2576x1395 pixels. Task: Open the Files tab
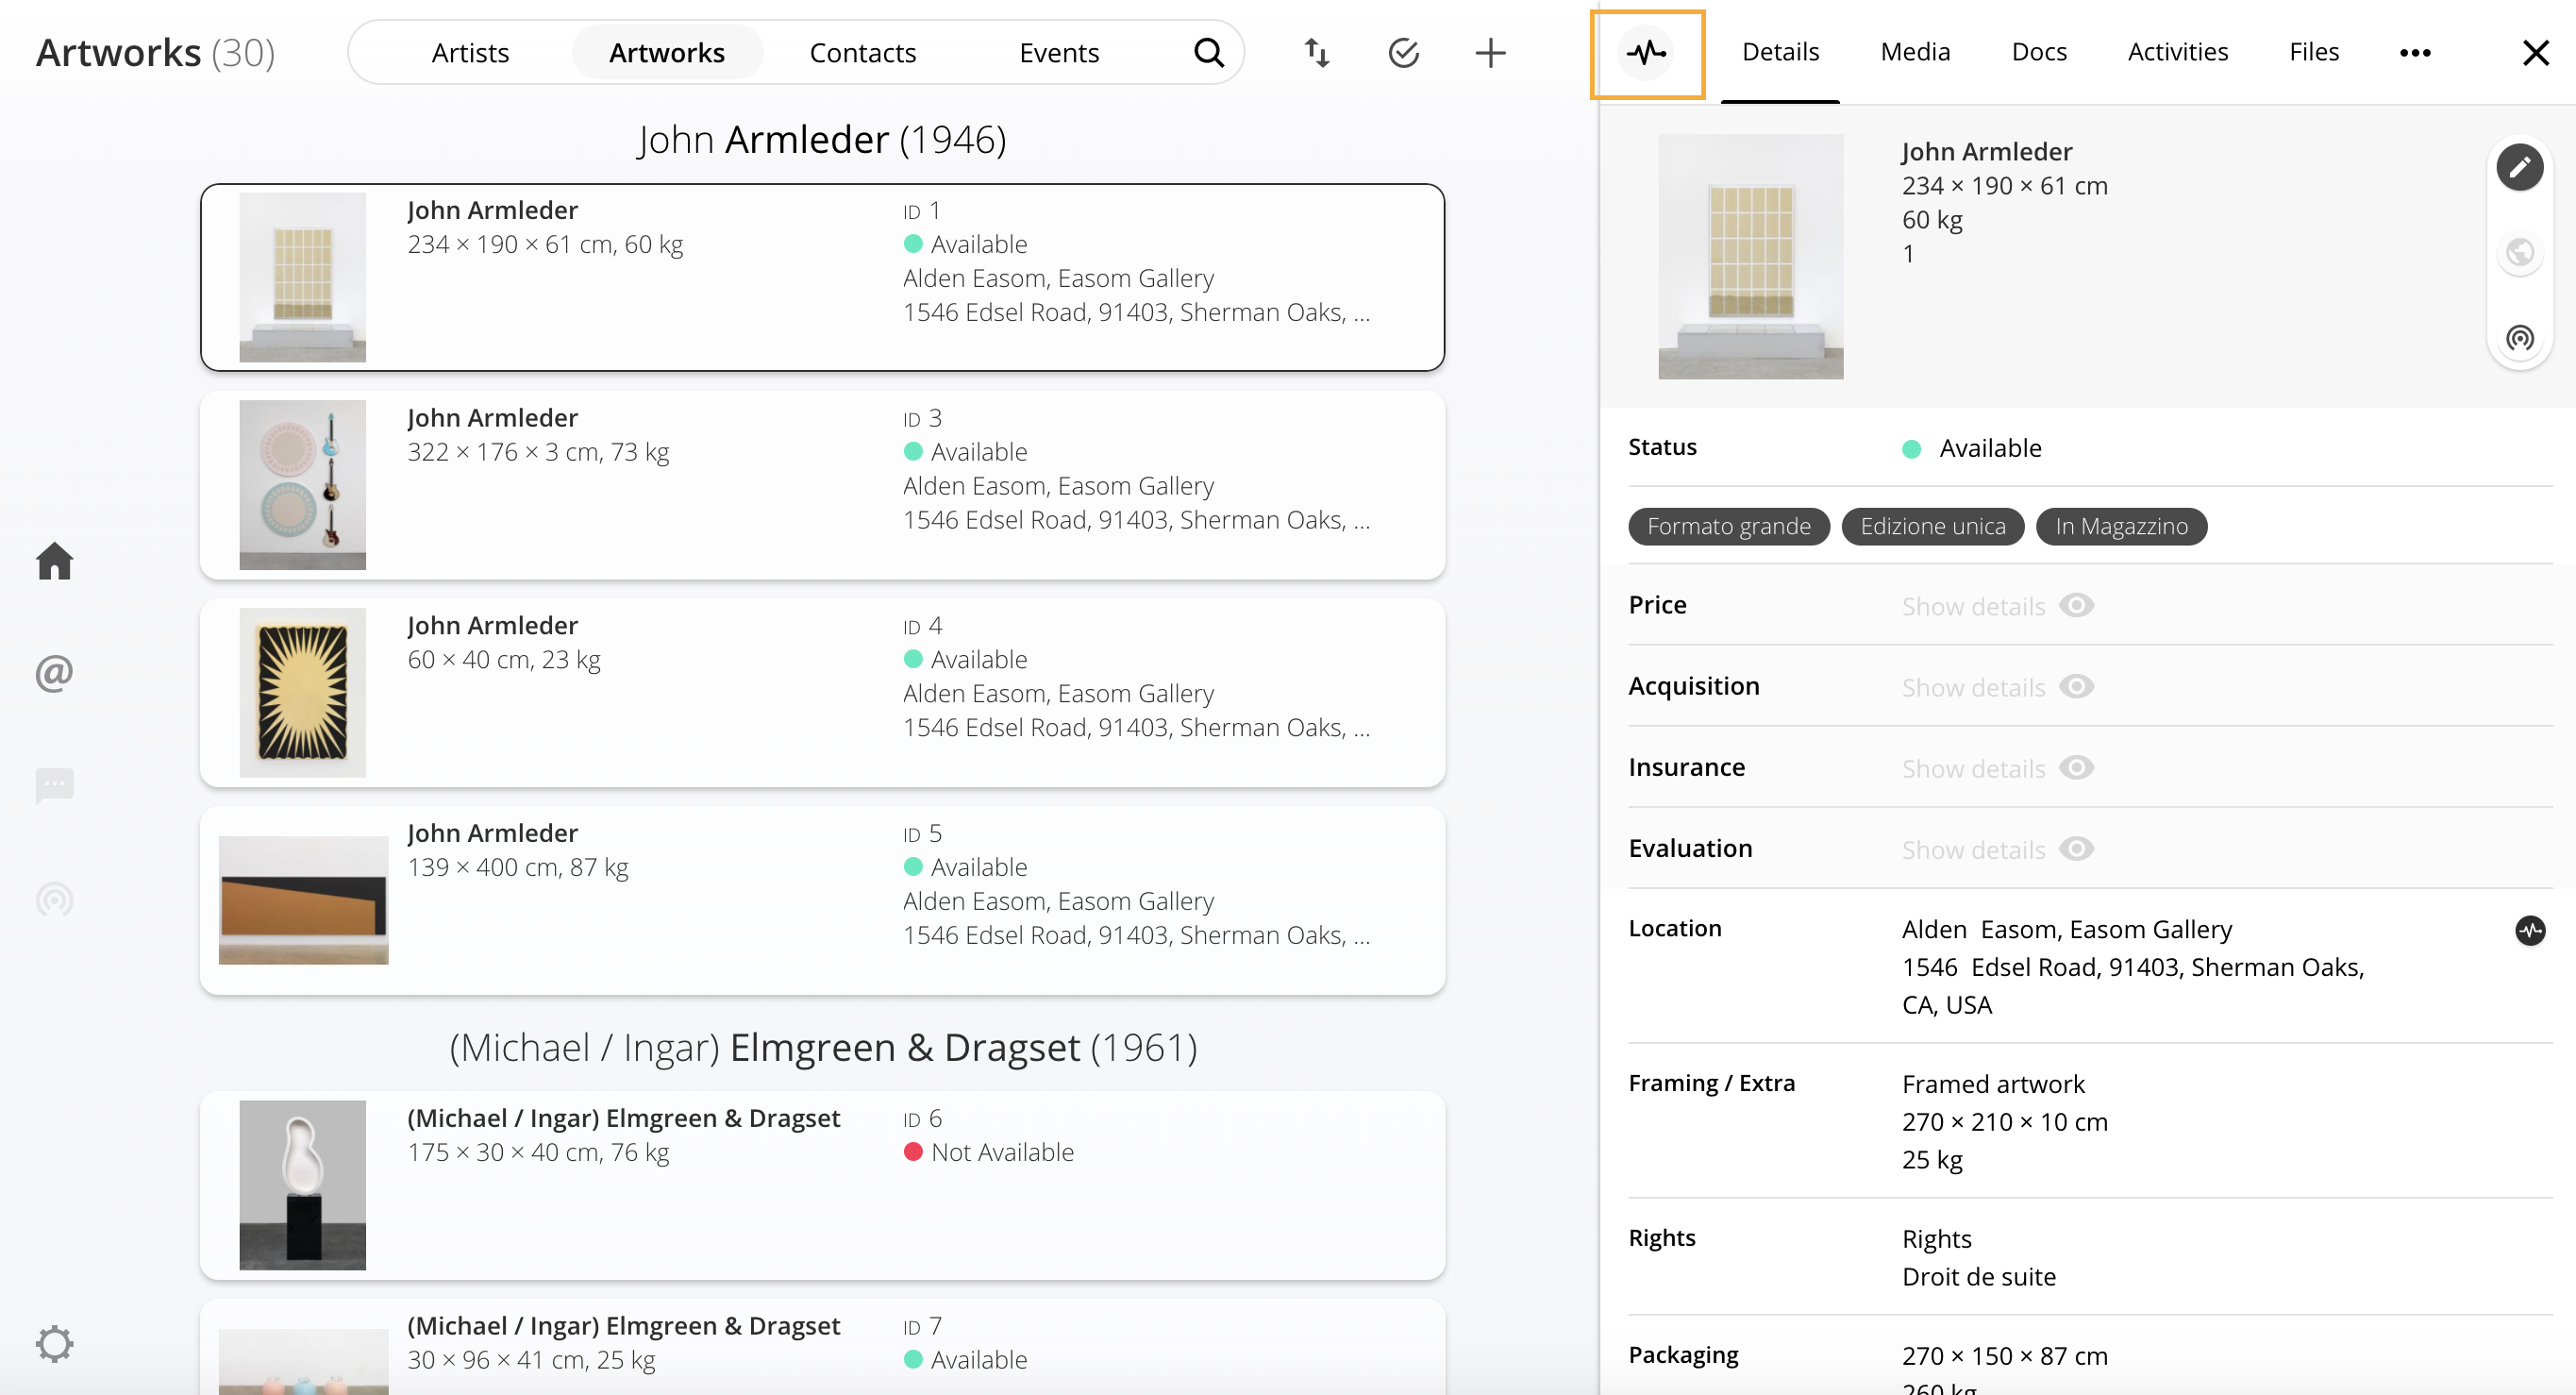(x=2313, y=52)
